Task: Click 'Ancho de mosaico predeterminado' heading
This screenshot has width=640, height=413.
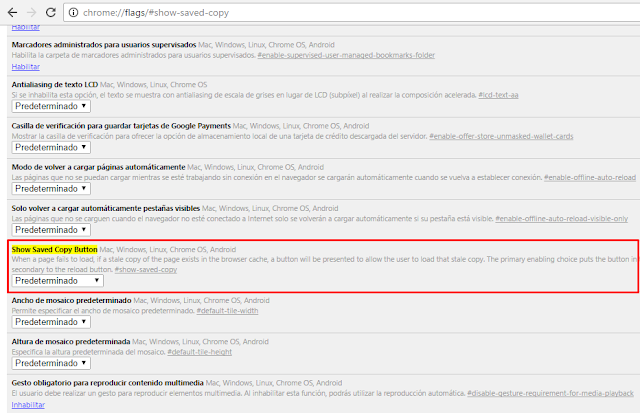Action: [71, 300]
